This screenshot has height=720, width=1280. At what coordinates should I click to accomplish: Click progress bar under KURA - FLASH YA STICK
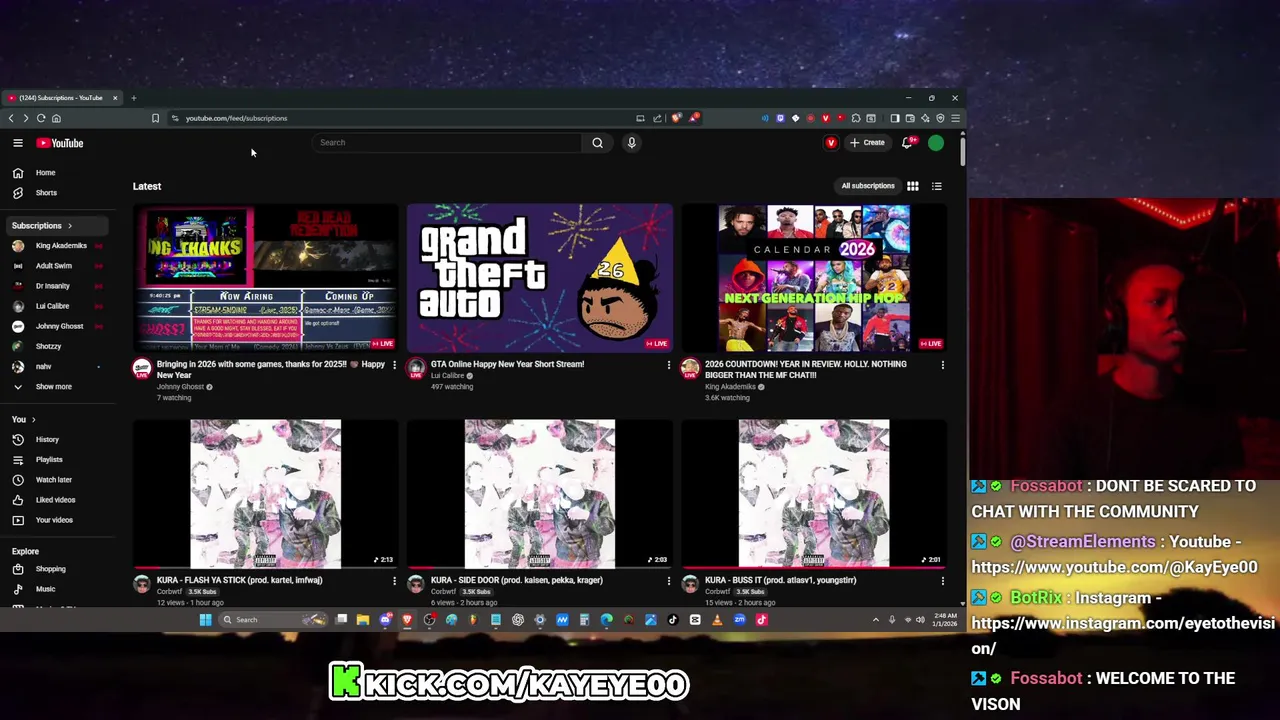point(265,567)
